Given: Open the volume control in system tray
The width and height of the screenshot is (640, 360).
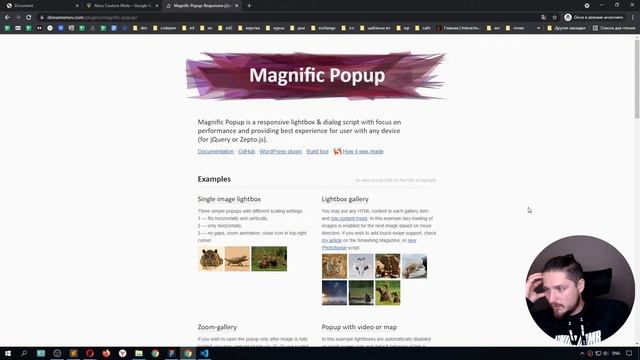Looking at the screenshot, I should 606,353.
